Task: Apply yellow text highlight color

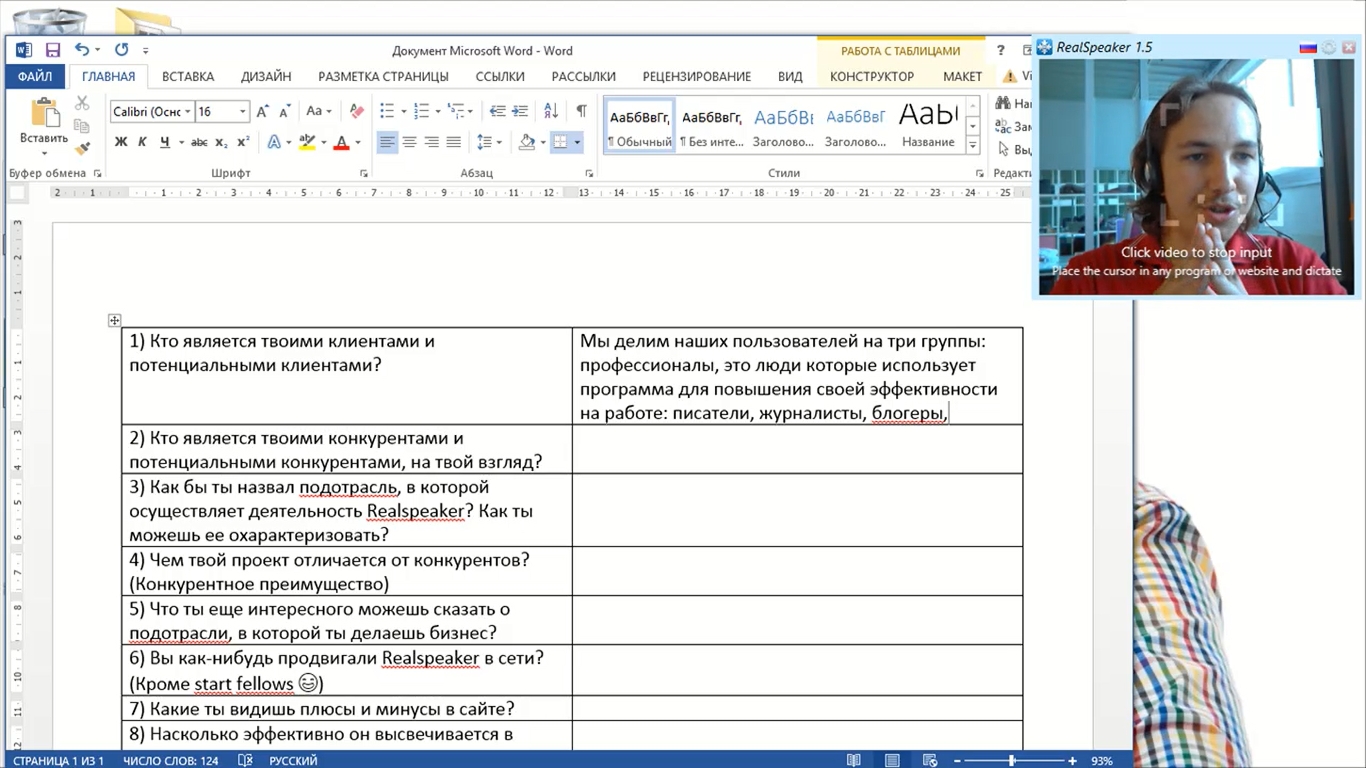Action: pyautogui.click(x=307, y=142)
